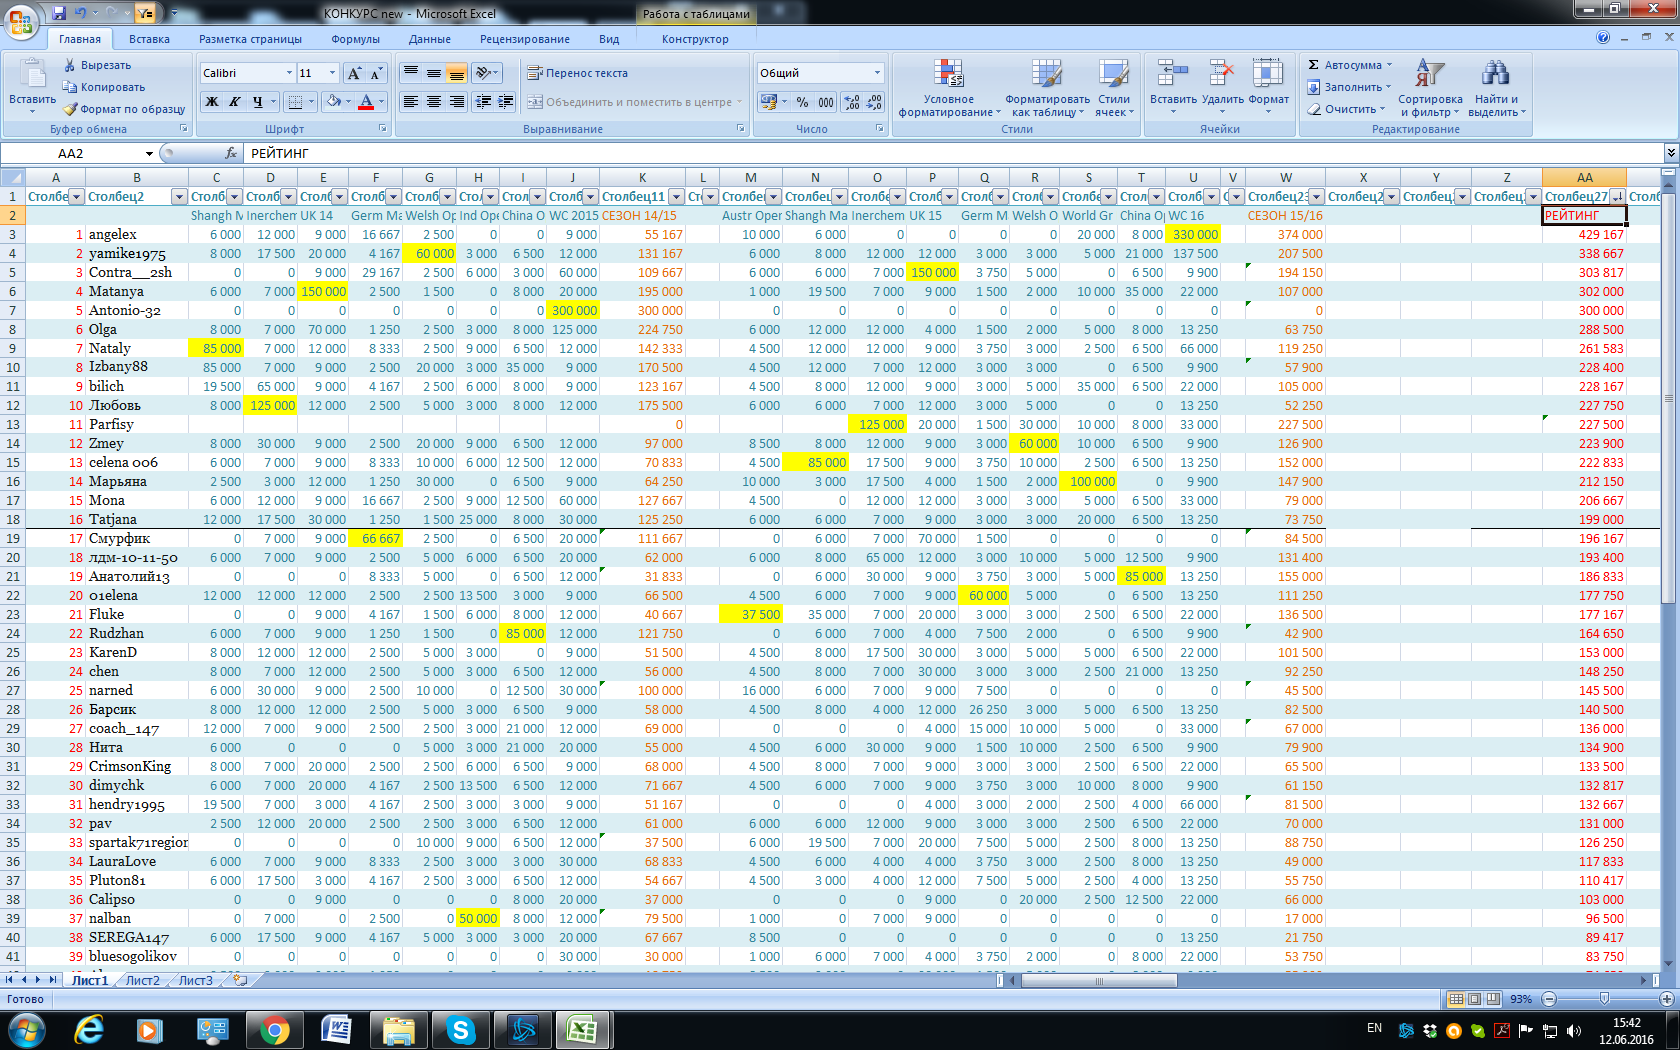Toggle Wrap Text (Перенос текста)
This screenshot has width=1680, height=1050.
click(577, 73)
